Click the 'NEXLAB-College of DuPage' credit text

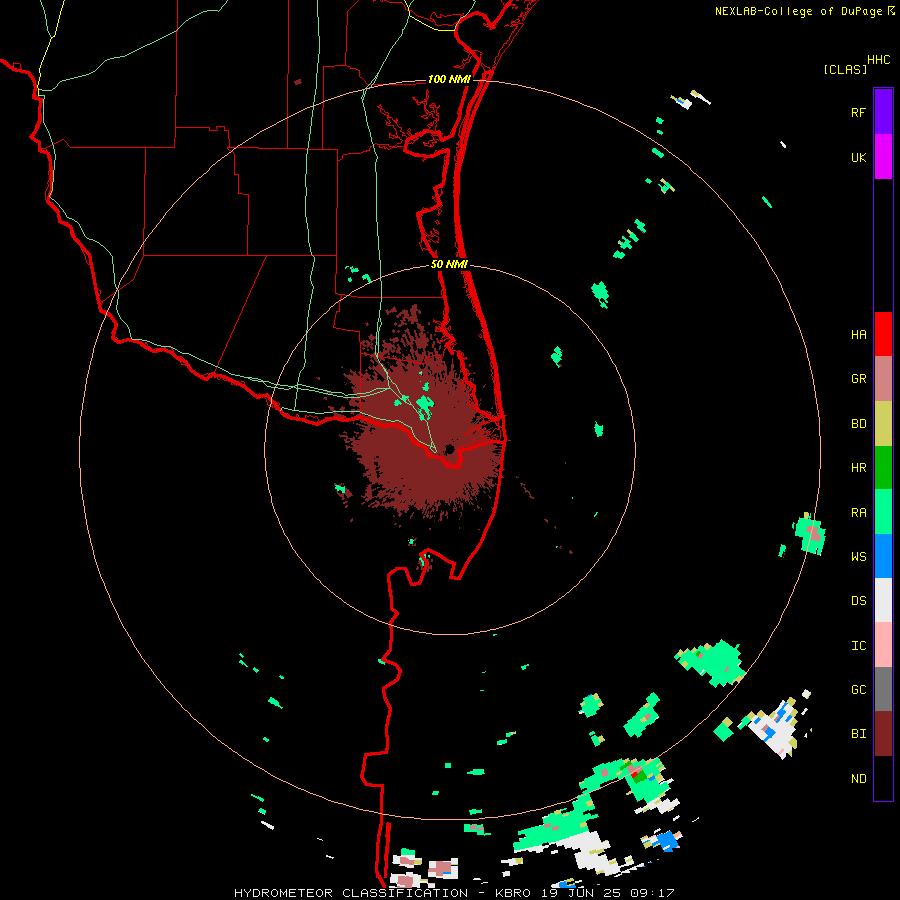point(798,11)
